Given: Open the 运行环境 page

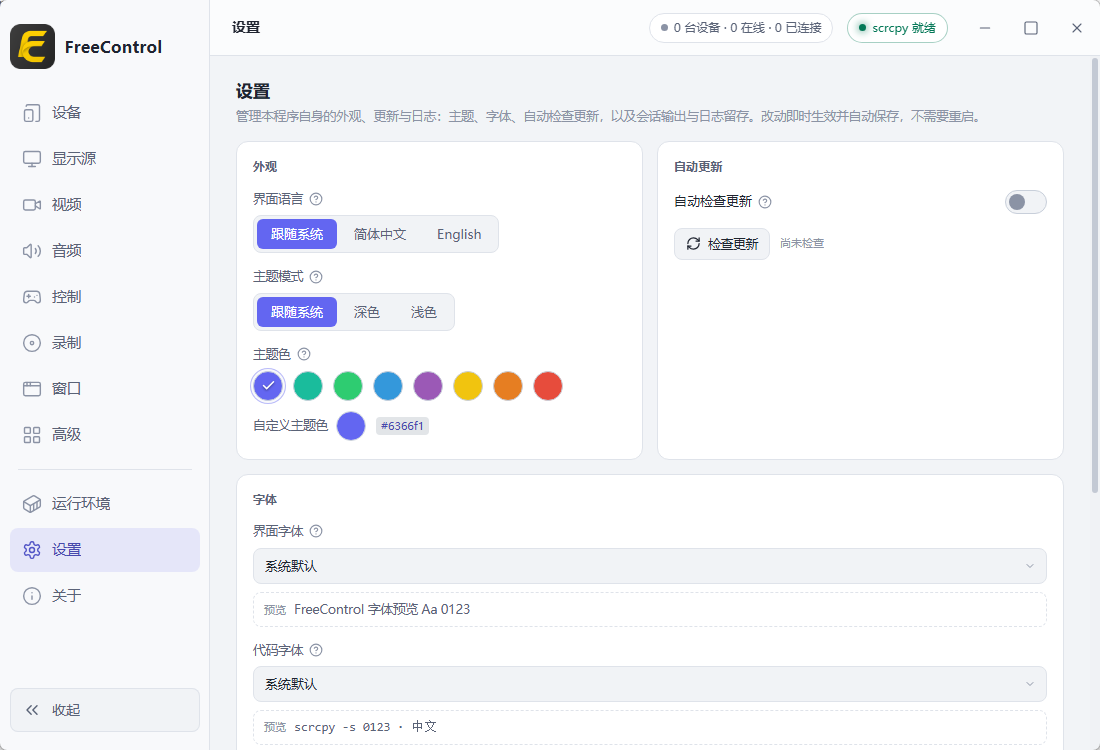Looking at the screenshot, I should click(105, 504).
